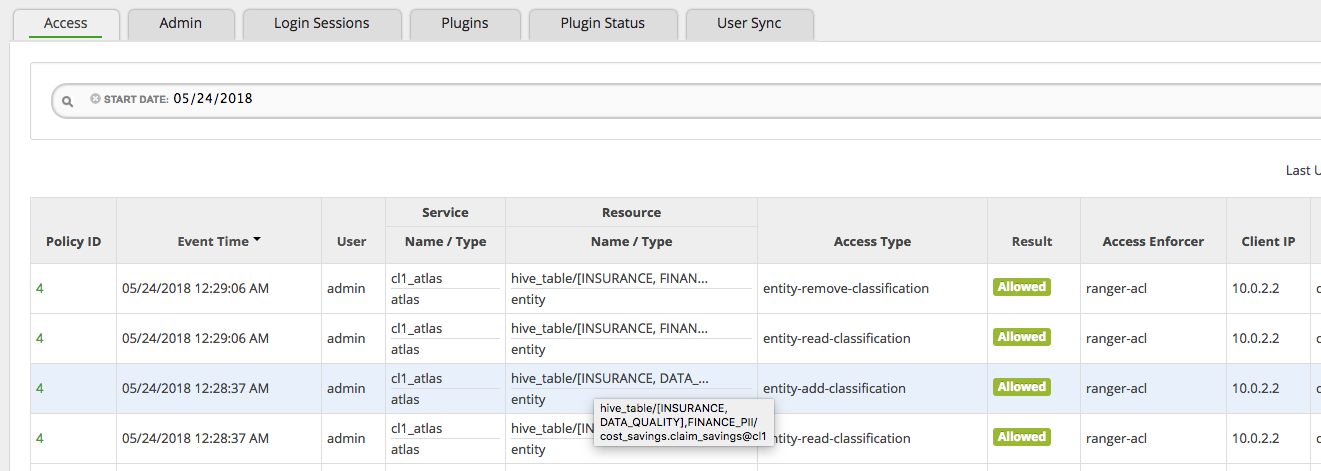Image resolution: width=1321 pixels, height=471 pixels.
Task: Switch to the Admin tab
Action: tap(181, 23)
